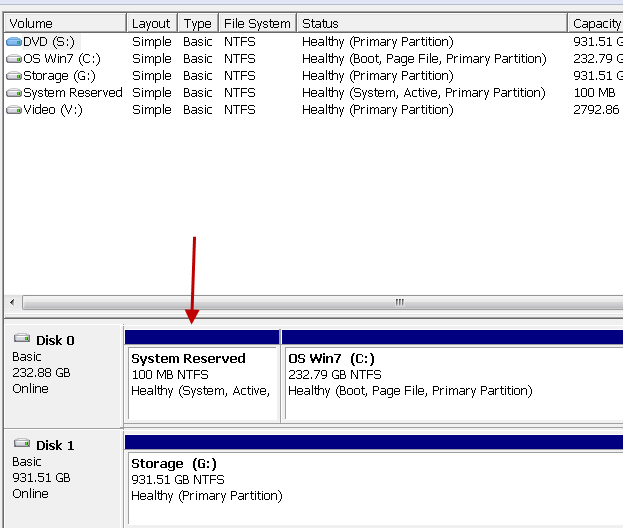Click the 232.88 GB size under Disk 0
This screenshot has width=623, height=528.
(41, 373)
